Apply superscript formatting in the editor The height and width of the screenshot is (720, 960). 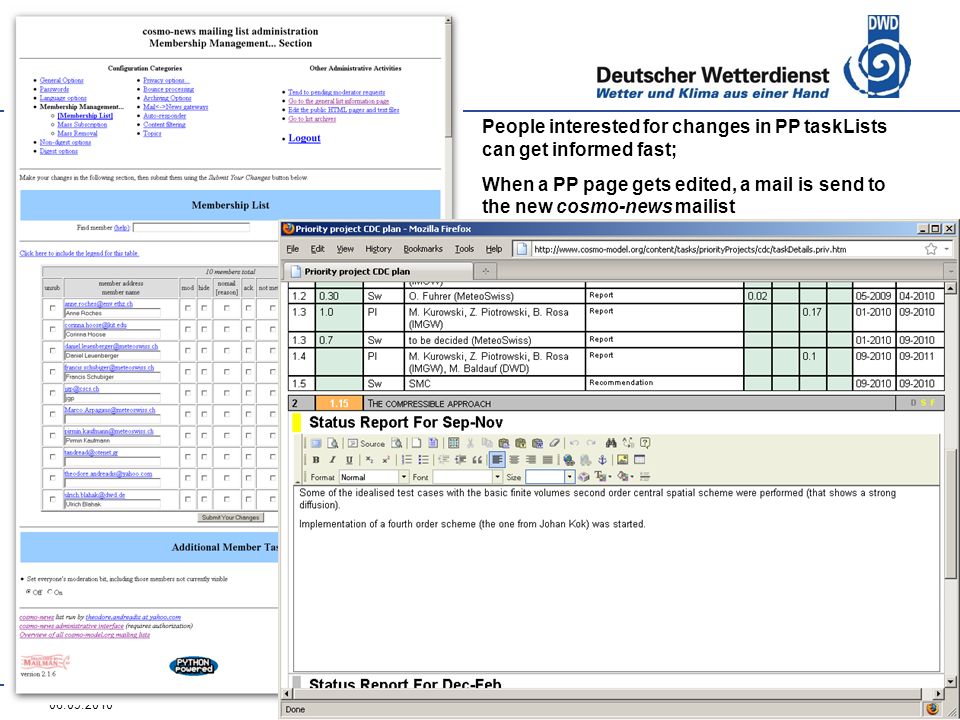pos(386,460)
